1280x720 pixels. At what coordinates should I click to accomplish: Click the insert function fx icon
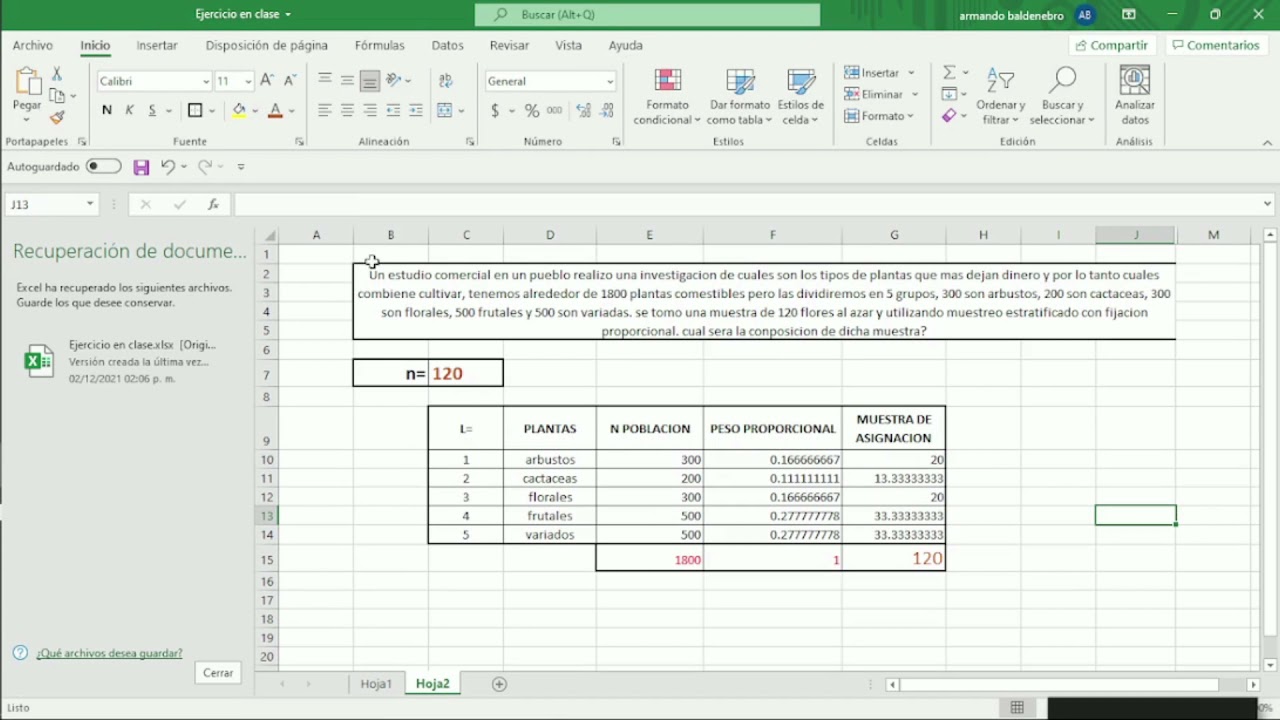pos(213,204)
